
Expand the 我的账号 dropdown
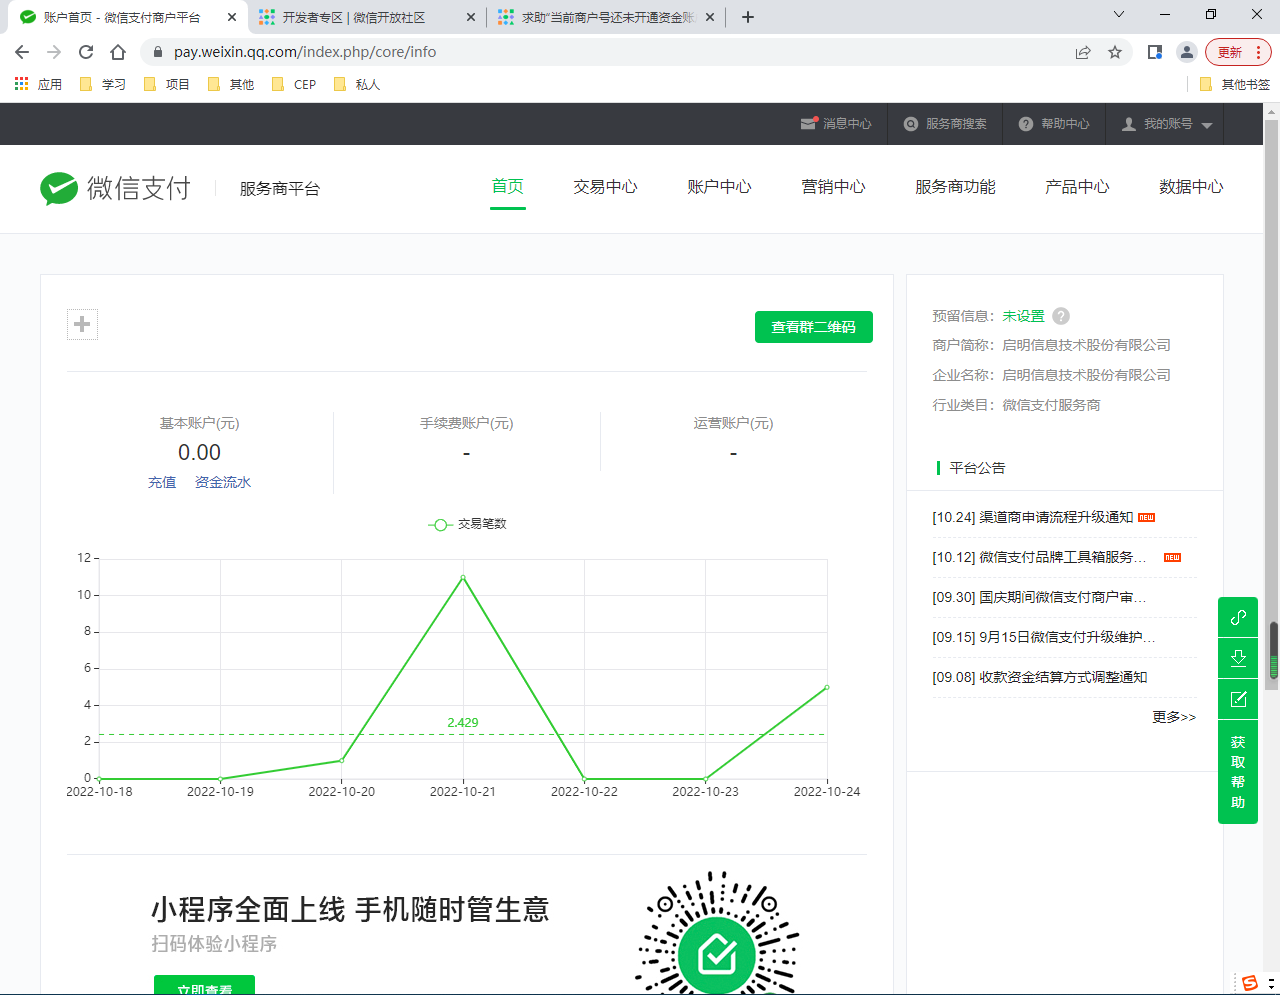point(1167,124)
